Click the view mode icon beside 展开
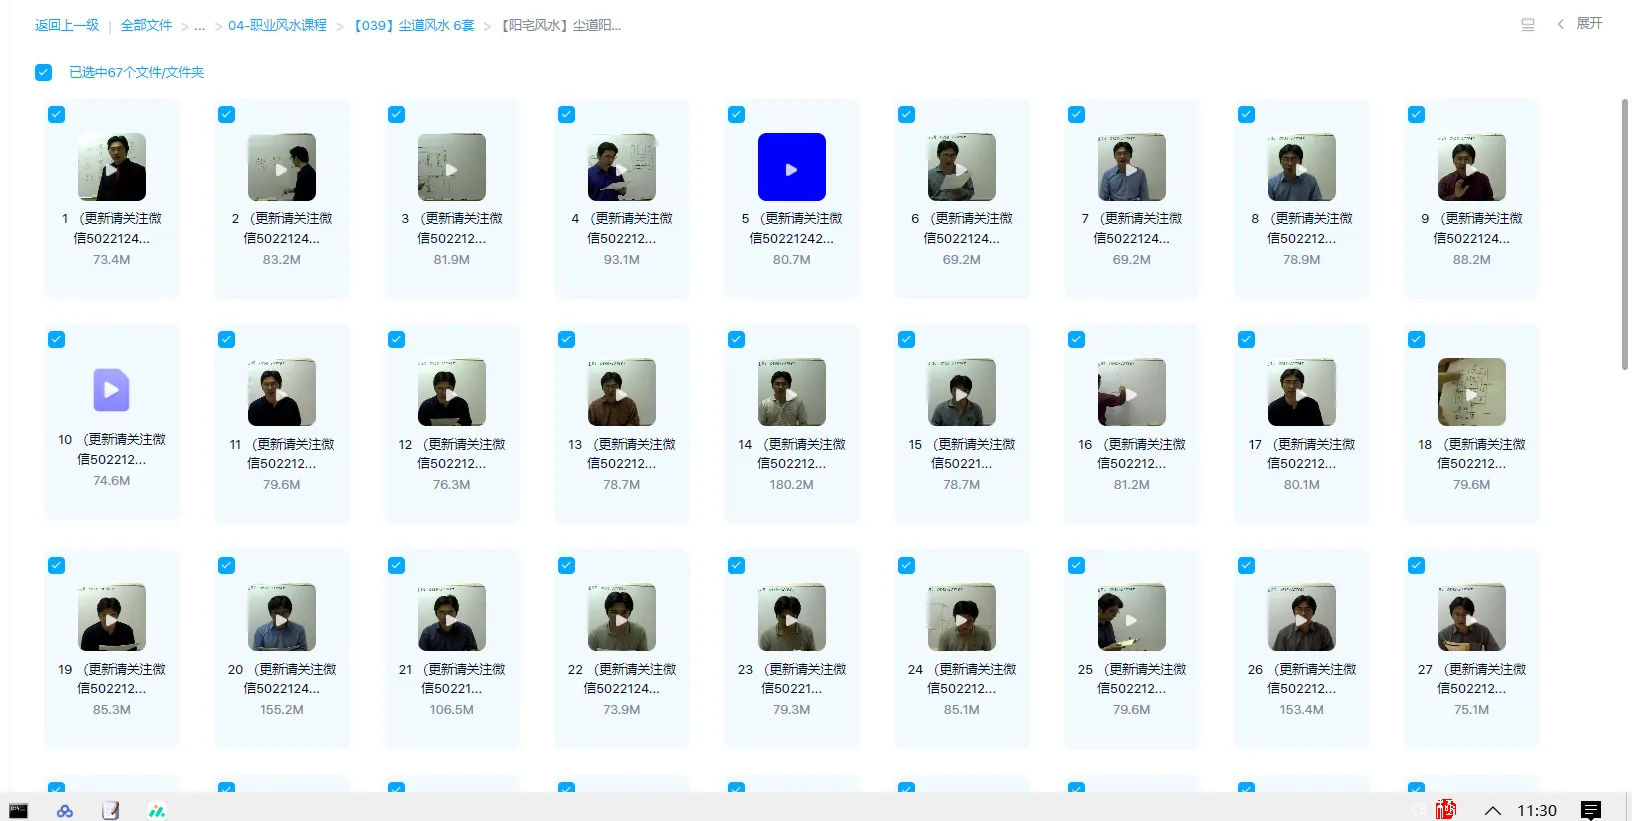1632x821 pixels. 1528,24
